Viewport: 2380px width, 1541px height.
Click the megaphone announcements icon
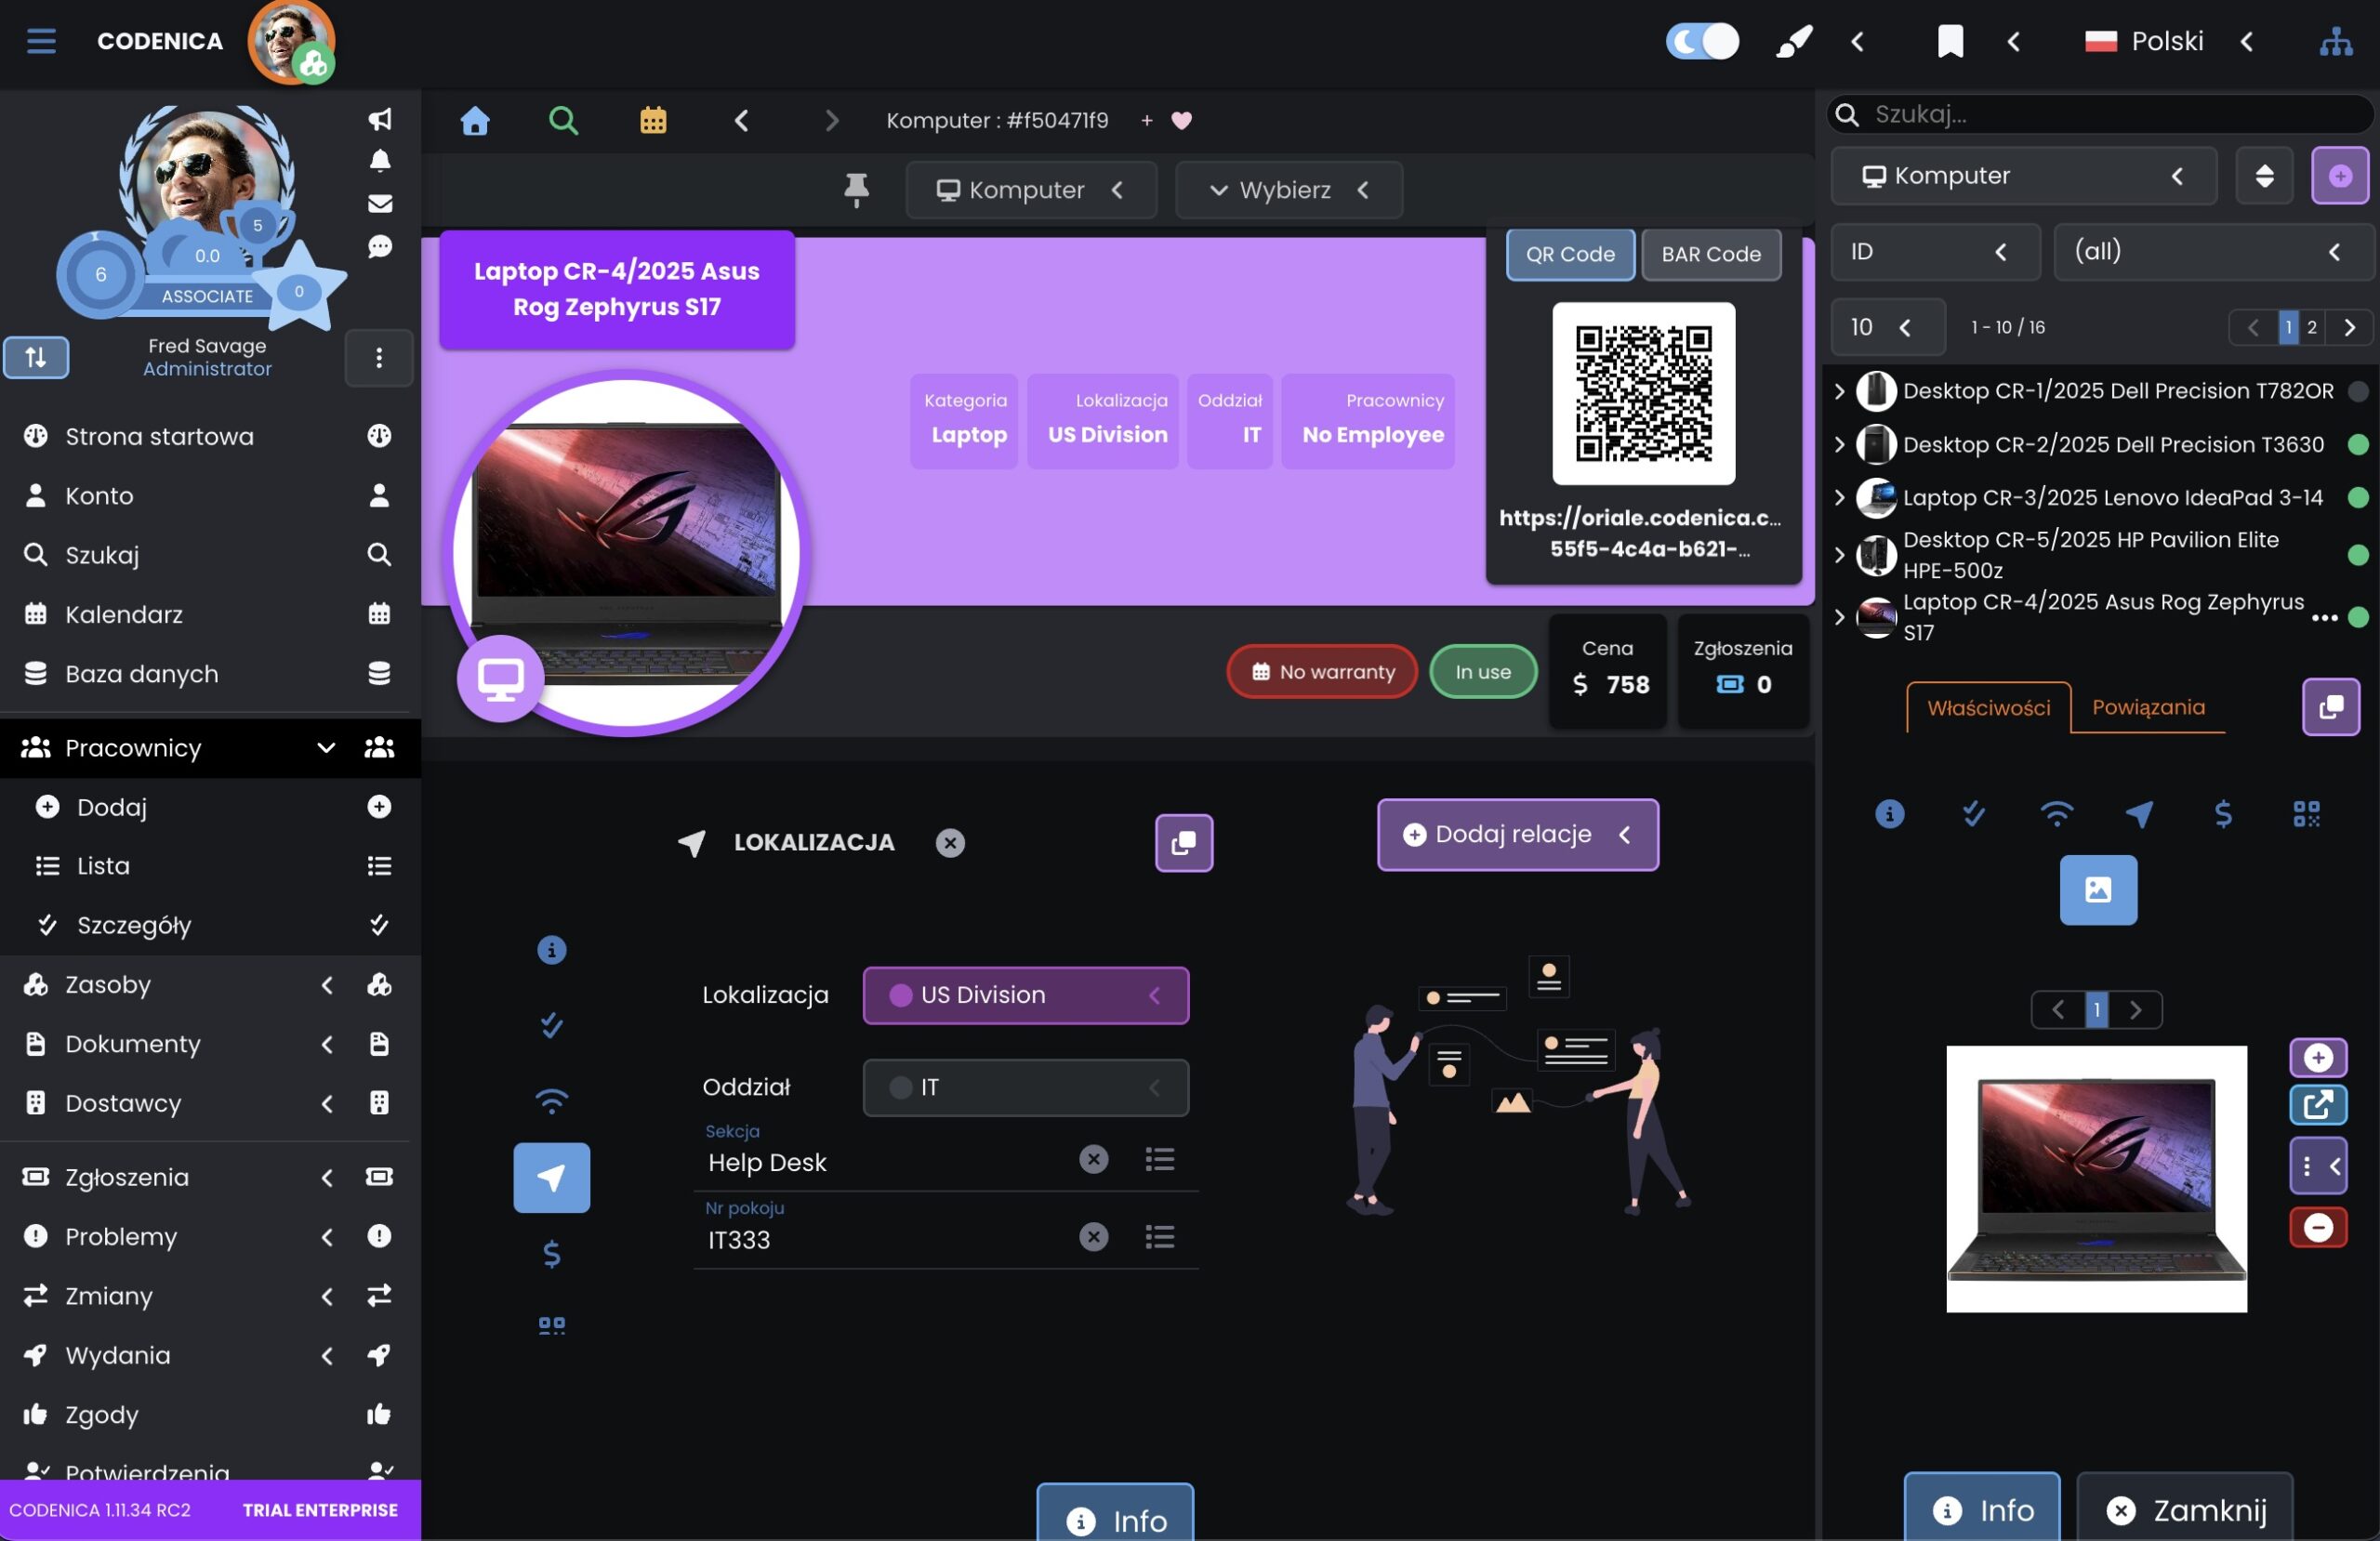tap(380, 119)
